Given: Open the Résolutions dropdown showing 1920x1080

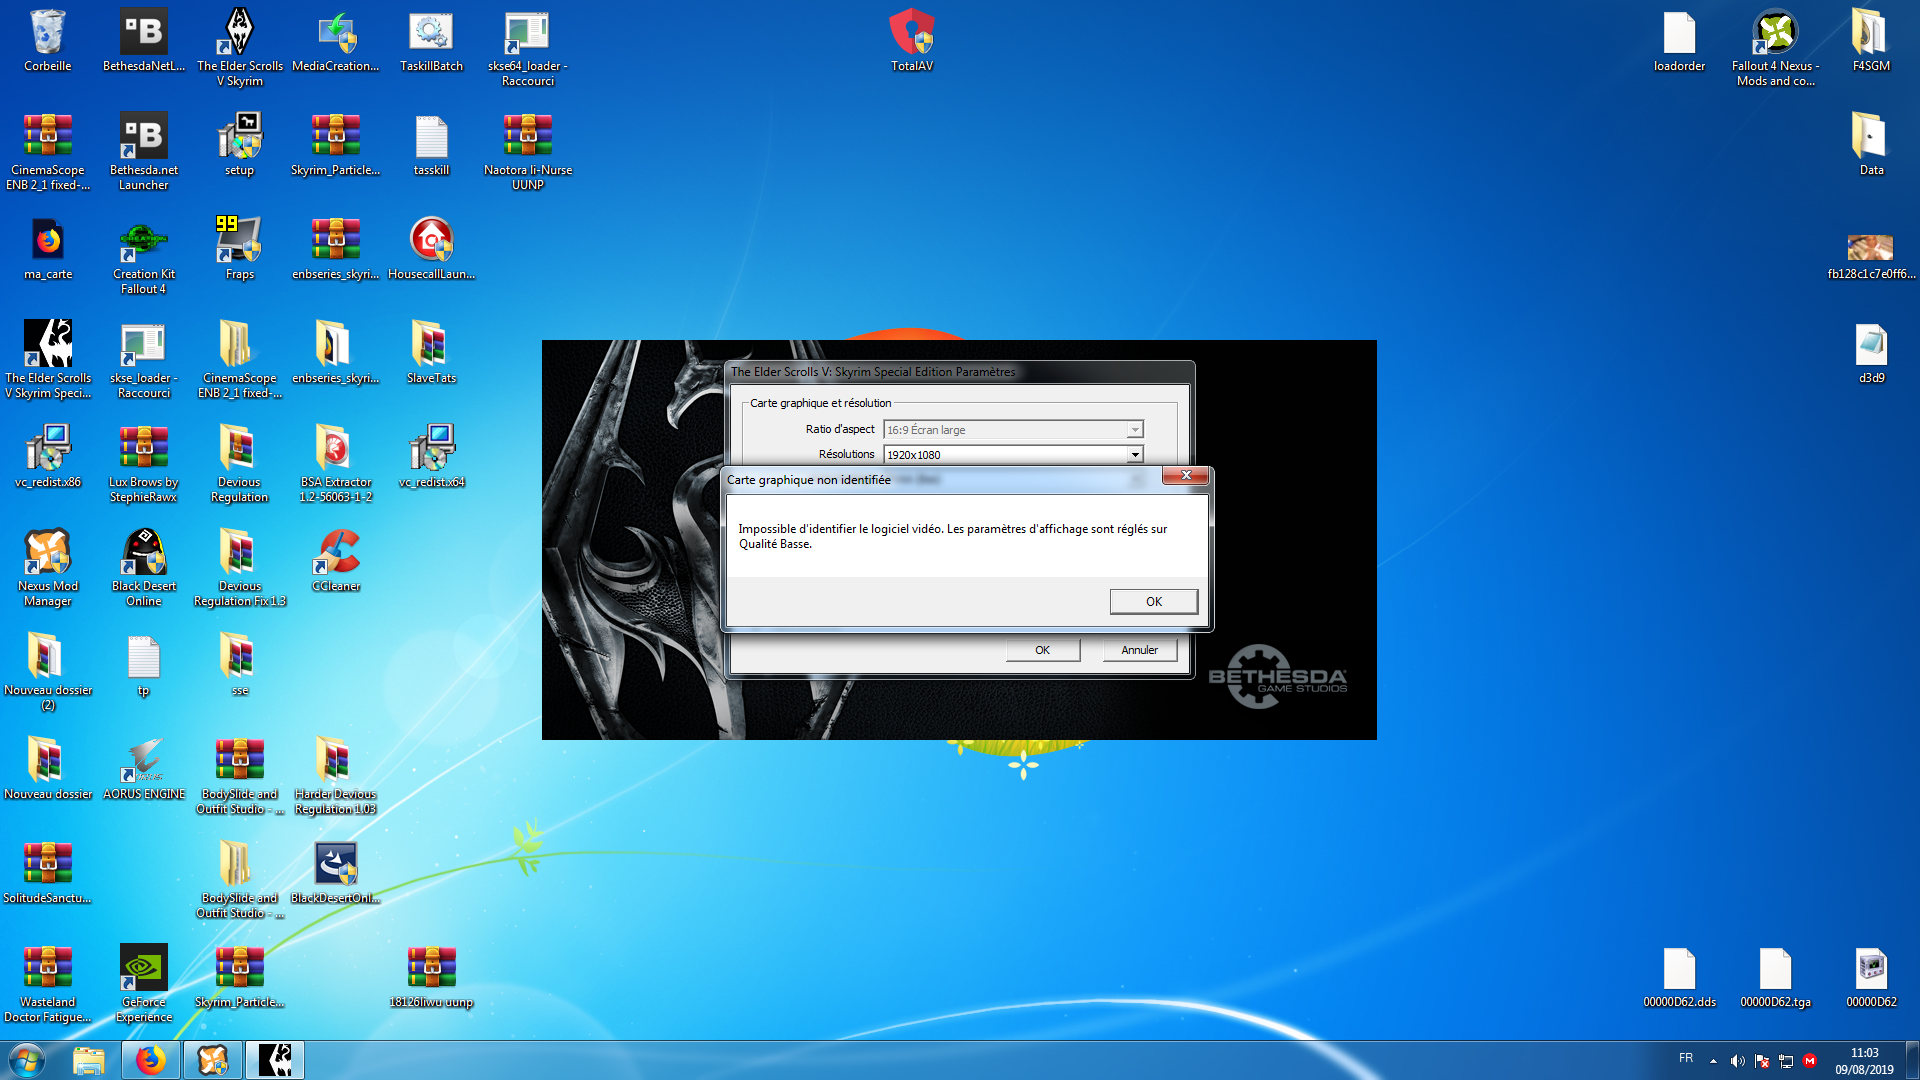Looking at the screenshot, I should 1134,455.
